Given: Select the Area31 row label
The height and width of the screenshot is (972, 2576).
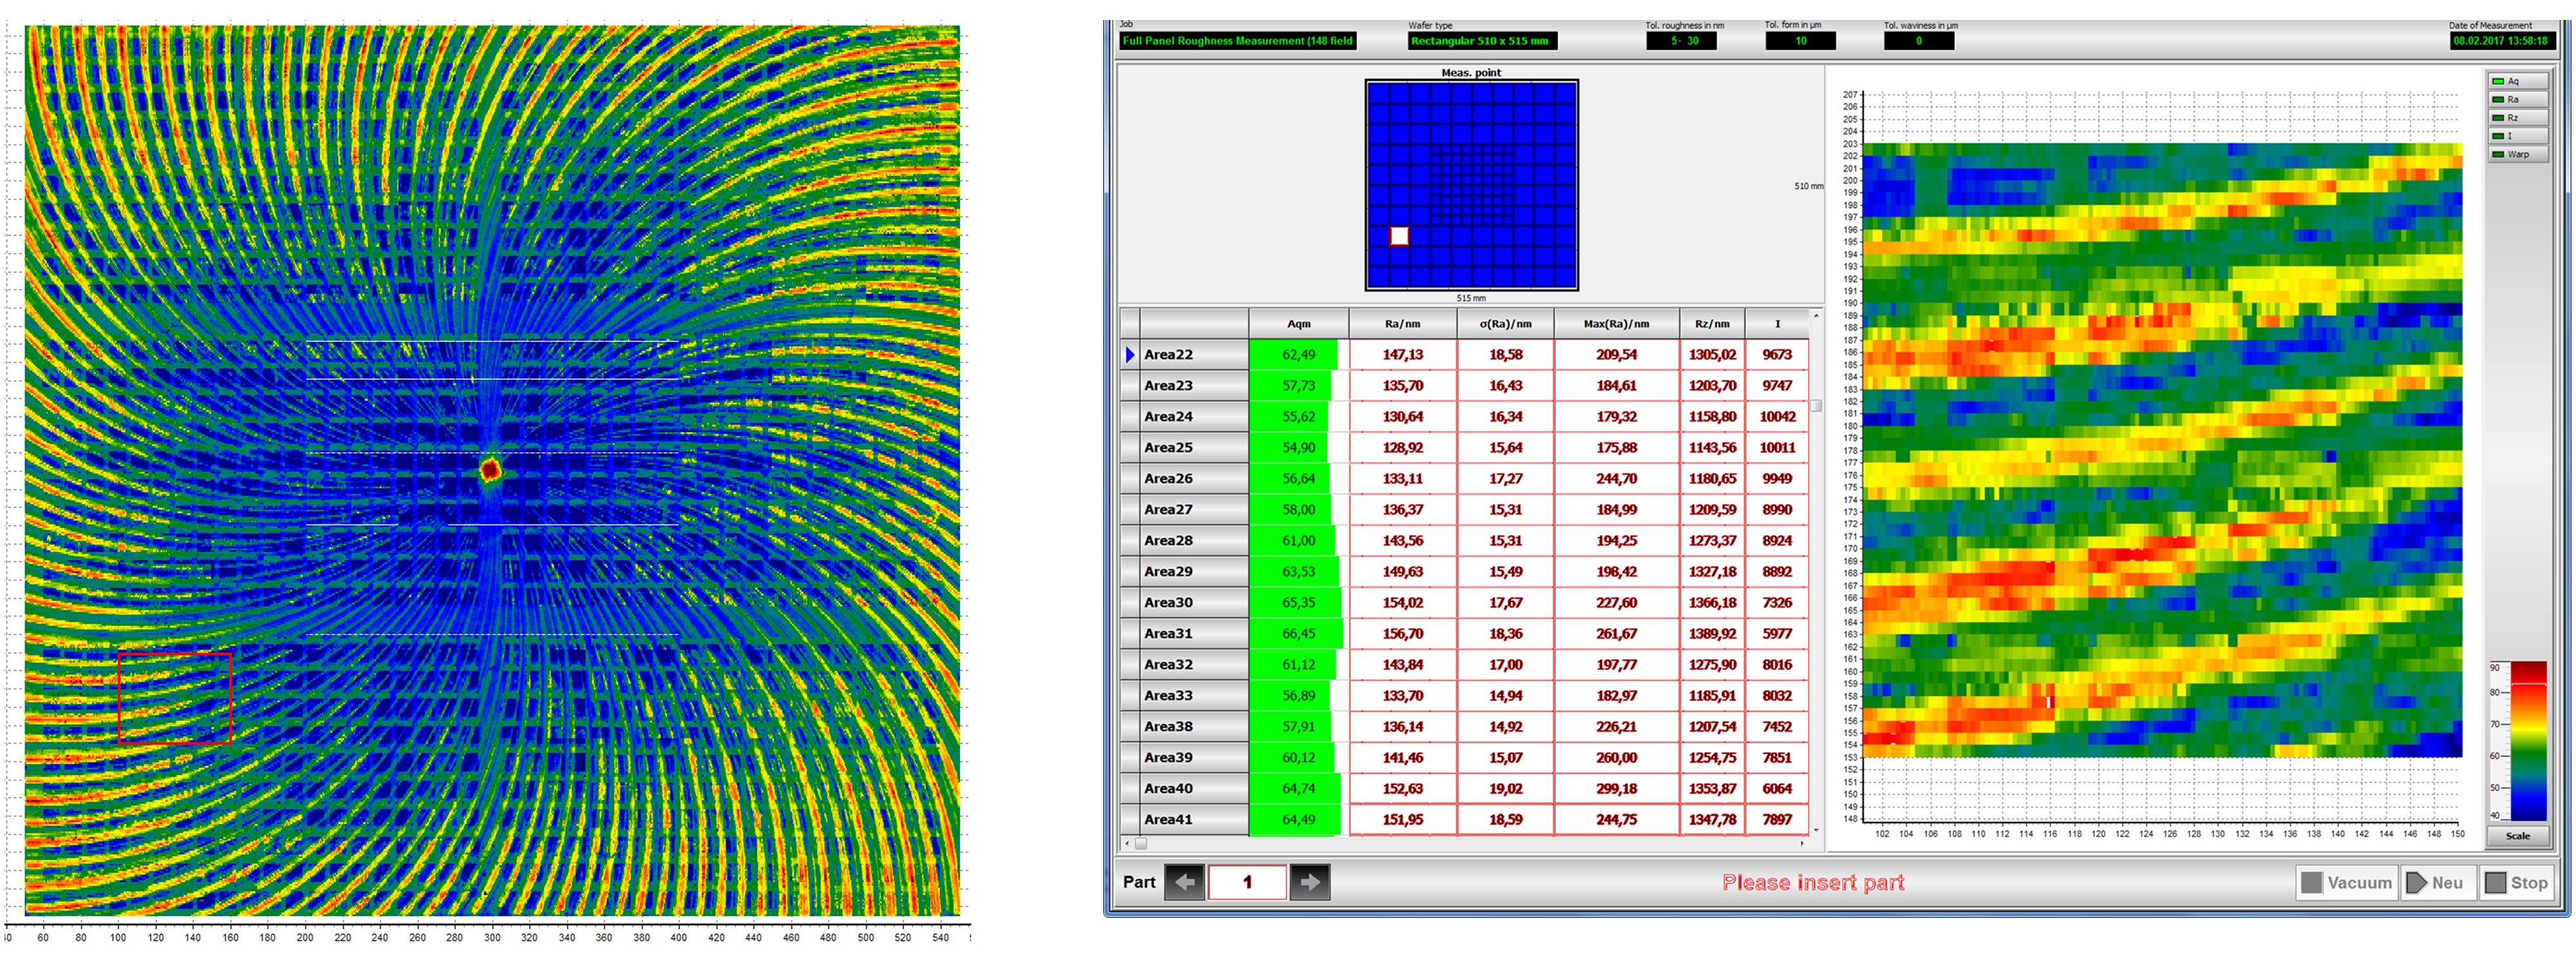Looking at the screenshot, I should pos(1194,634).
